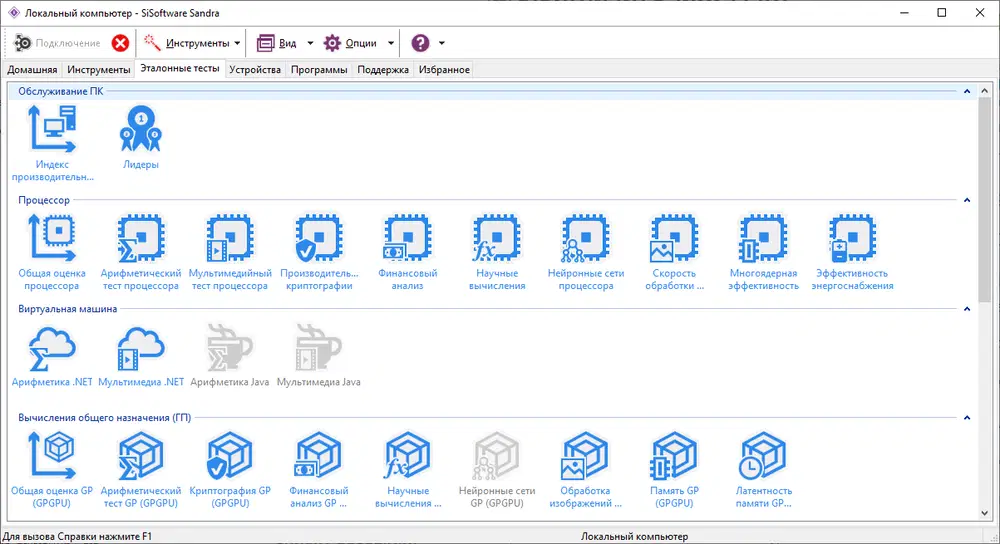This screenshot has height=544, width=1000.
Task: Select the Эталонные тесты tab
Action: pyautogui.click(x=180, y=68)
